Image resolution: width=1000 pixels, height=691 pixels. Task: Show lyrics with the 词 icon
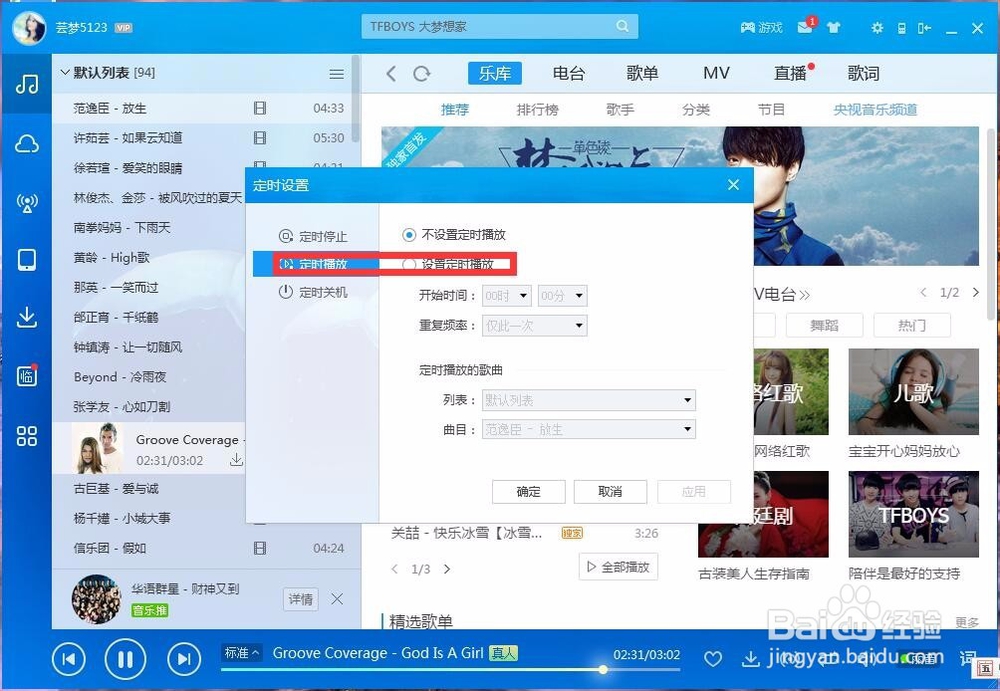pyautogui.click(x=966, y=659)
